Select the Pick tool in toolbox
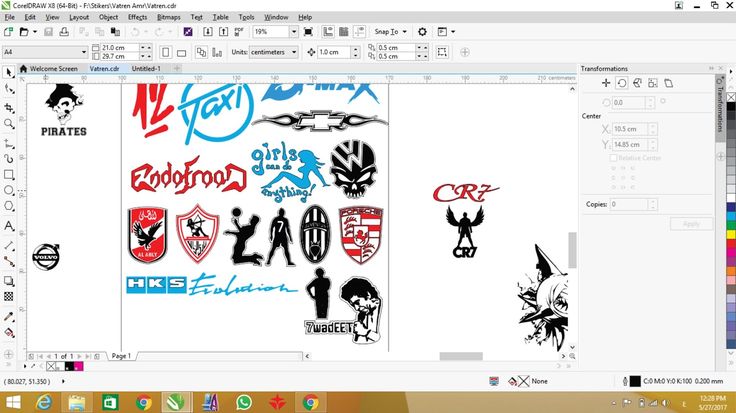The width and height of the screenshot is (736, 413). click(x=8, y=72)
